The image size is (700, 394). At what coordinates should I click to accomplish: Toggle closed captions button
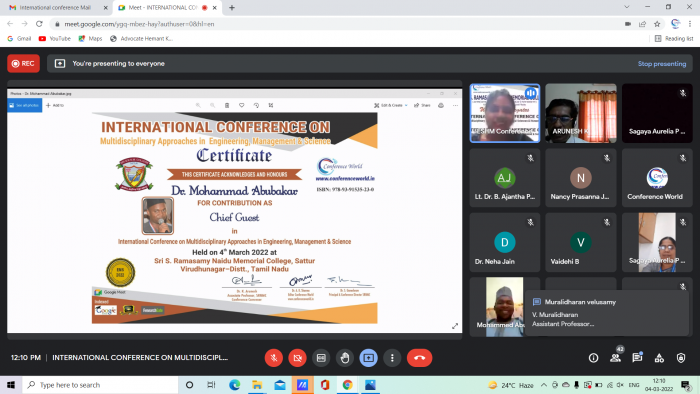321,358
